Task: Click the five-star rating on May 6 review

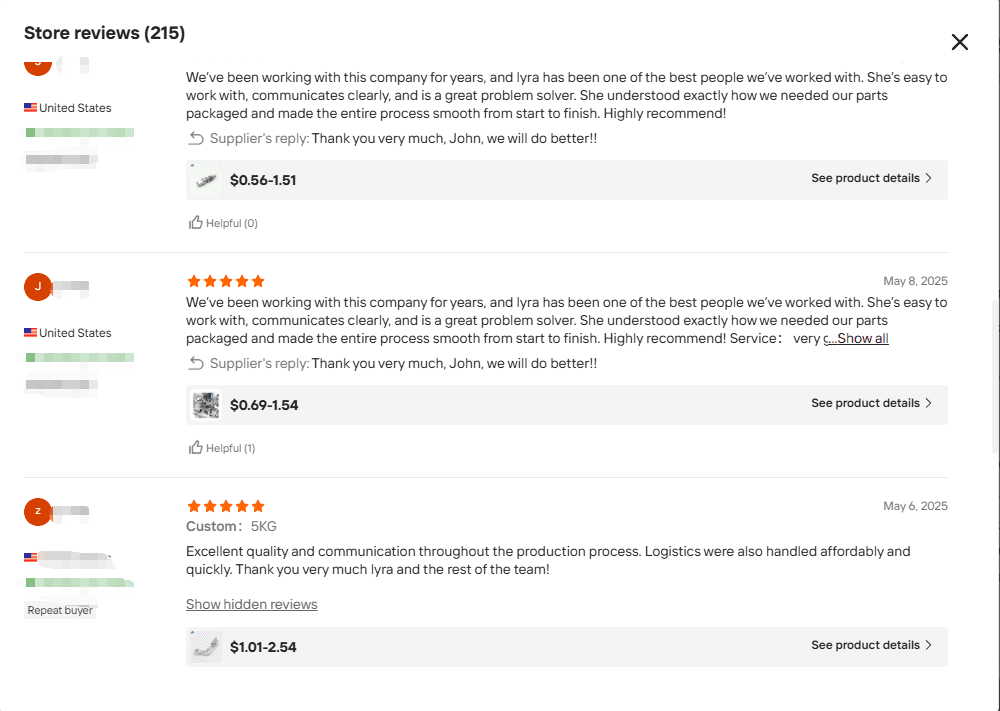Action: click(x=226, y=506)
